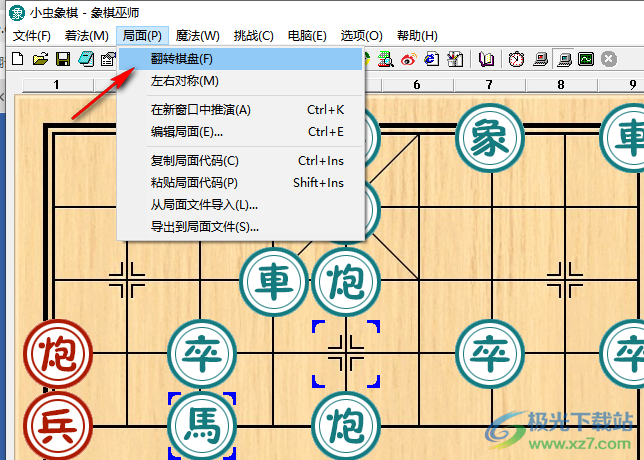Click the paint tools options icon
644x460 pixels.
pyautogui.click(x=455, y=59)
